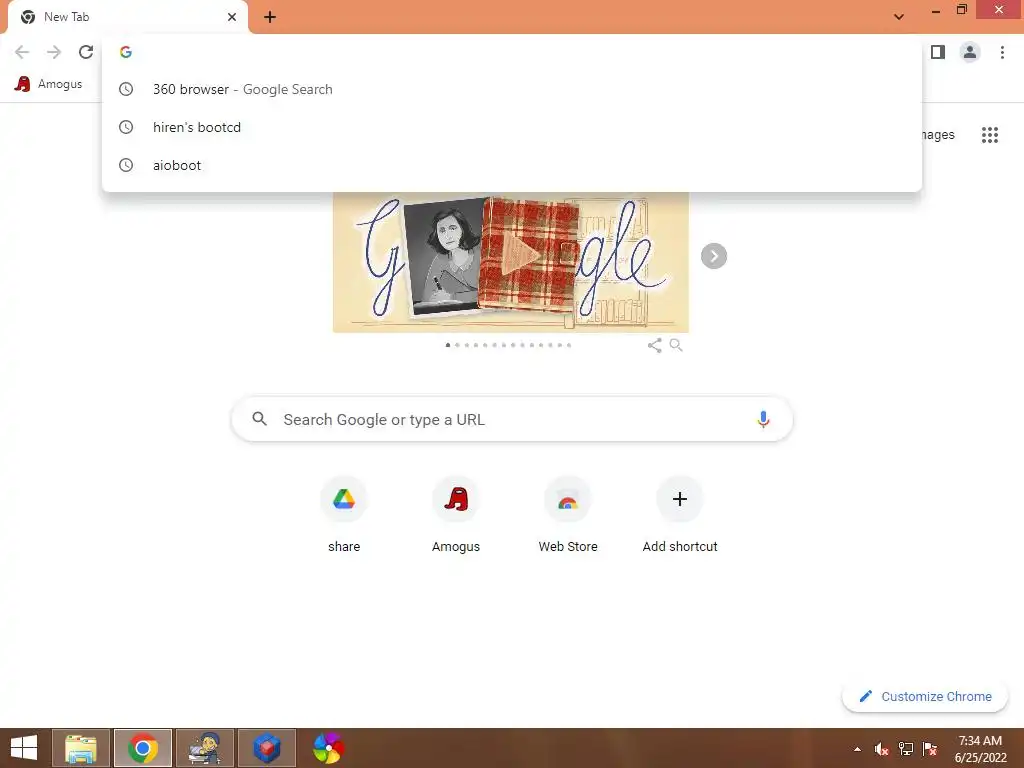Open File Explorer from the taskbar

click(x=81, y=748)
